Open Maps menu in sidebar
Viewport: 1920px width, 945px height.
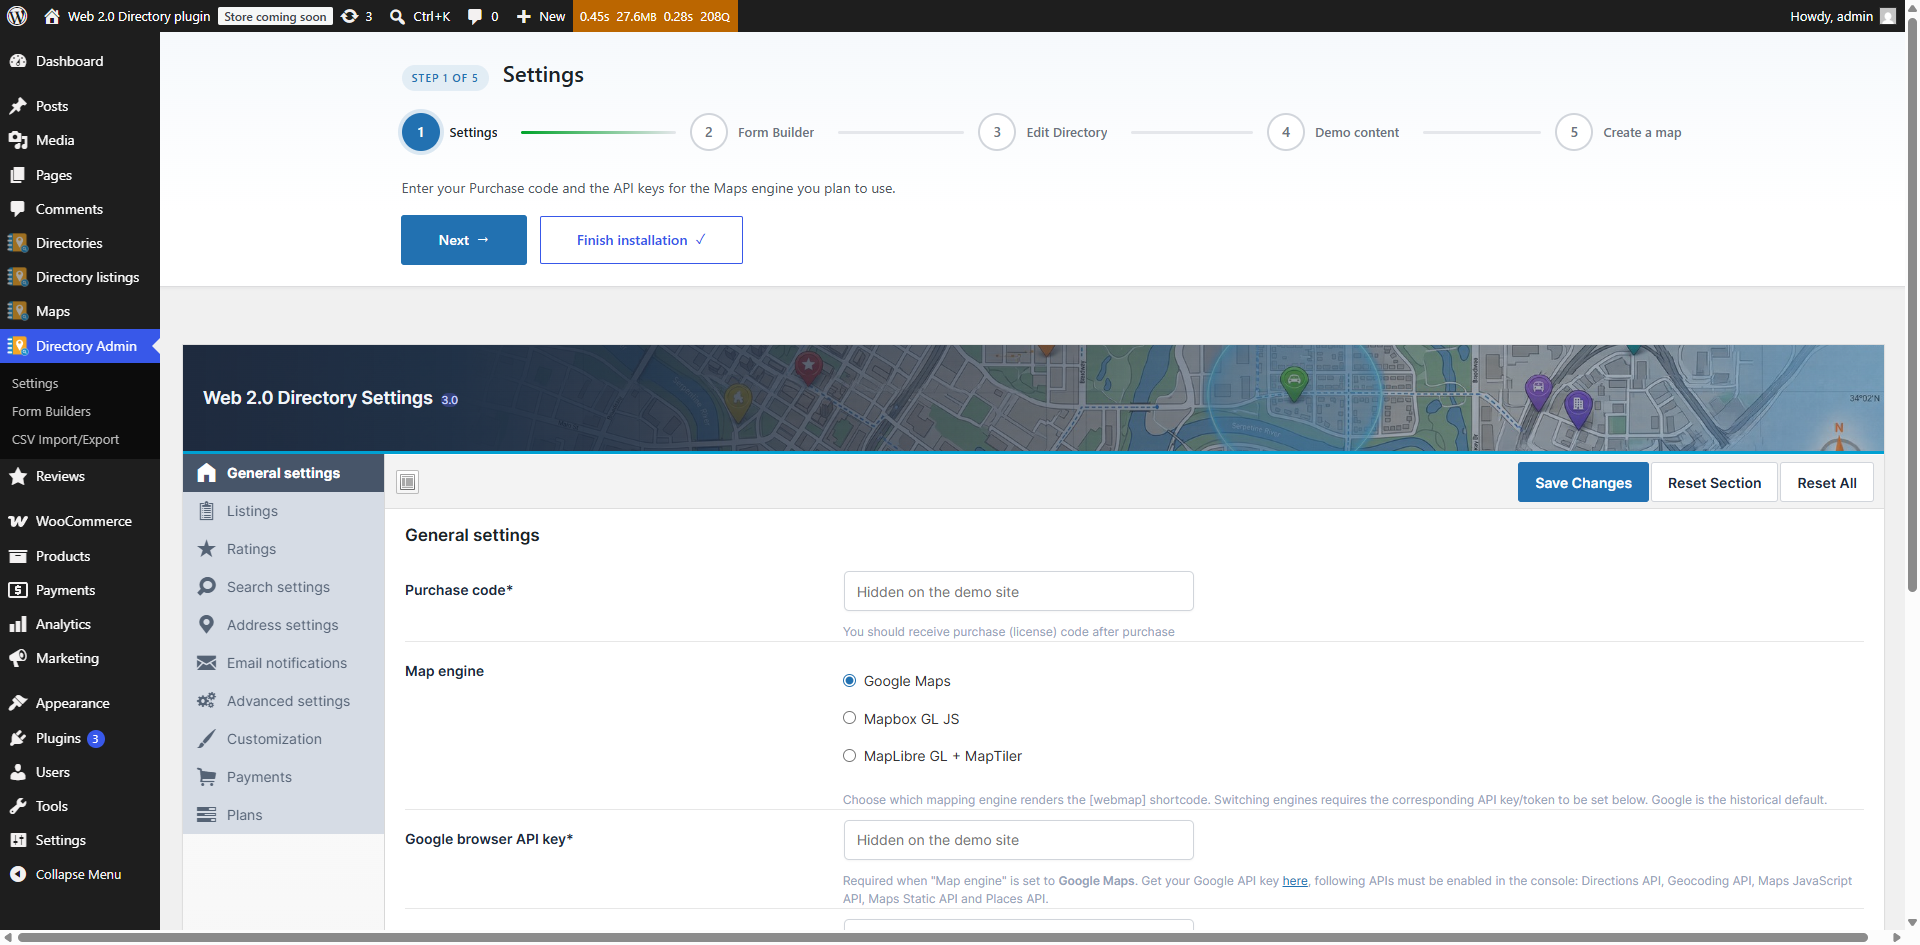pyautogui.click(x=80, y=311)
